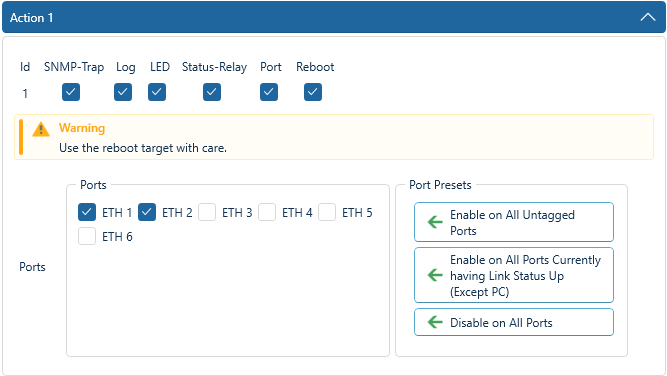Image resolution: width=667 pixels, height=376 pixels.
Task: Uncheck the ETH 2 port
Action: 147,212
